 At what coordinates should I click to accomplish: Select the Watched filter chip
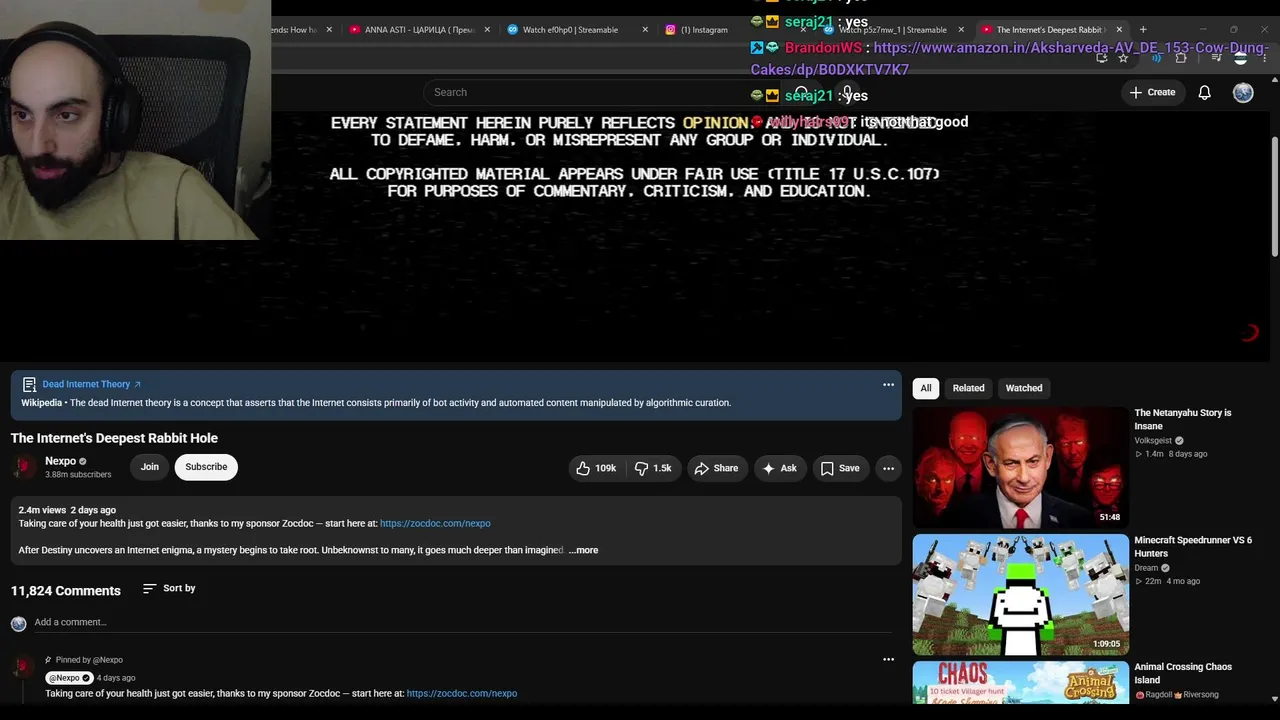[x=1024, y=388]
